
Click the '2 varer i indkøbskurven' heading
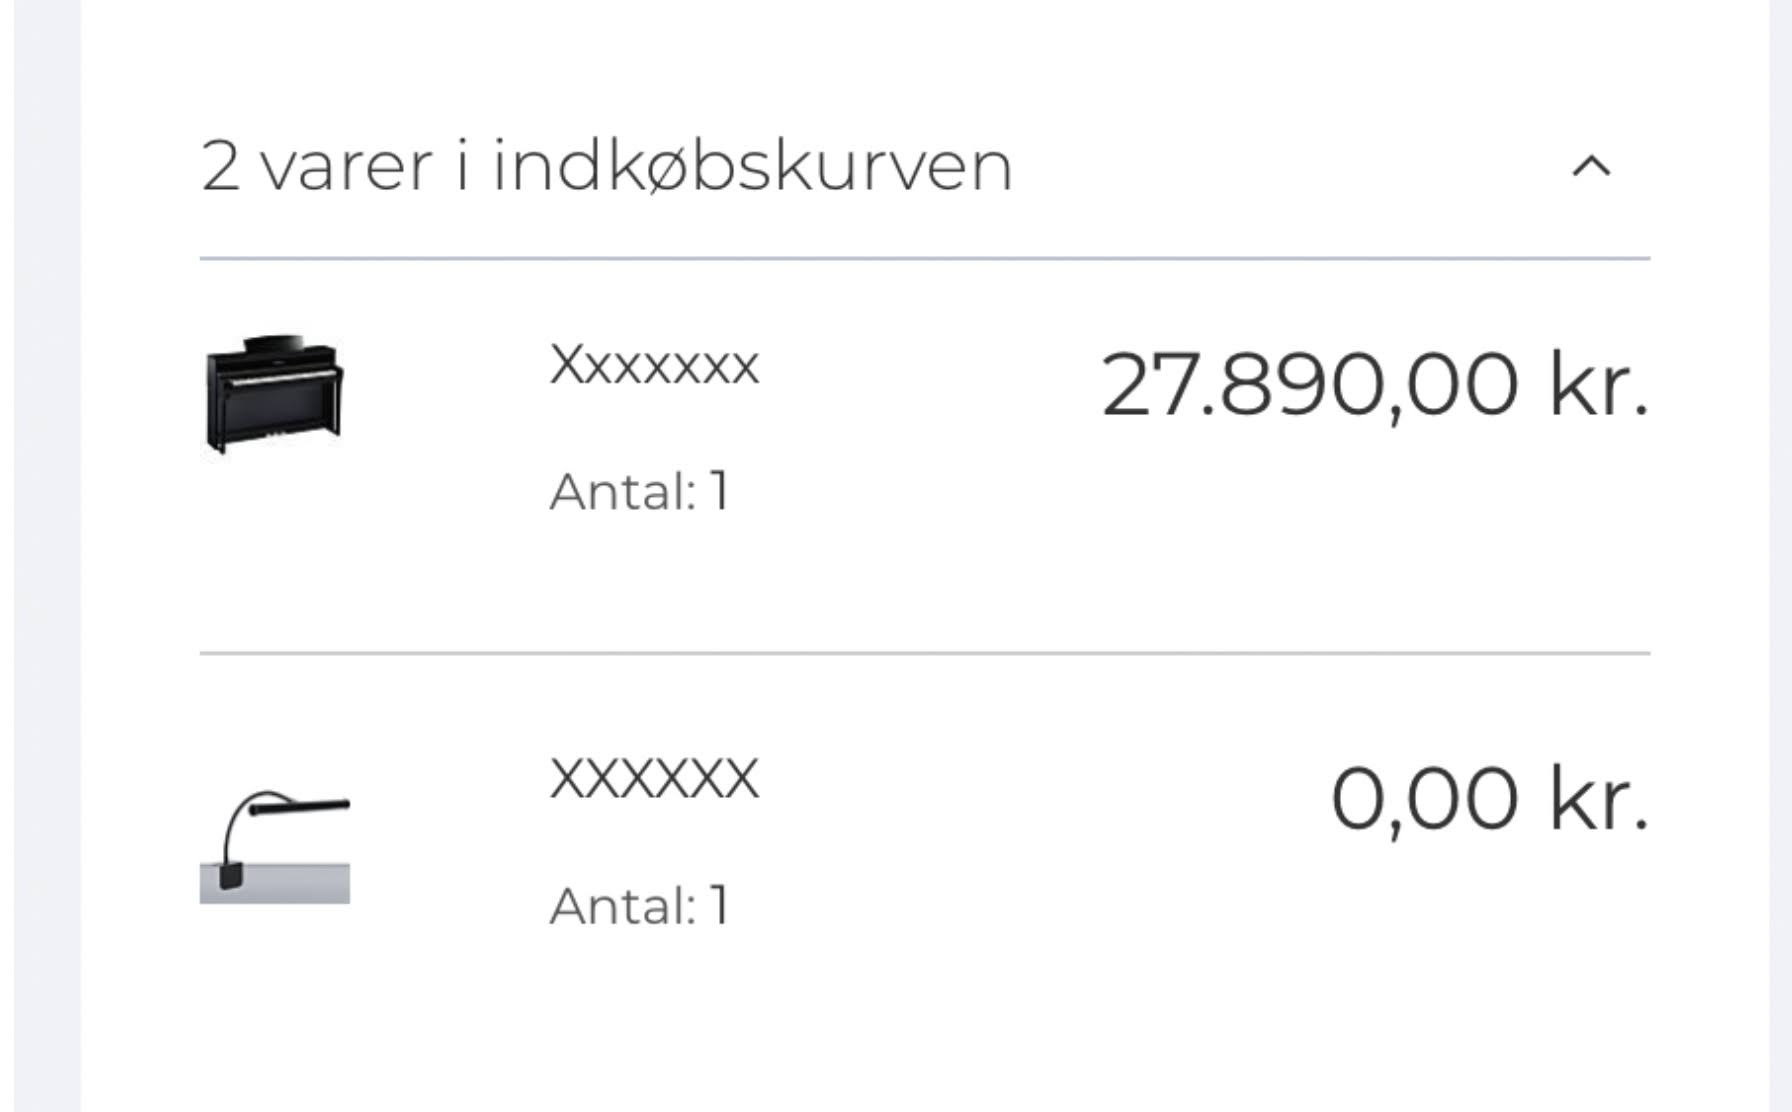(x=607, y=165)
